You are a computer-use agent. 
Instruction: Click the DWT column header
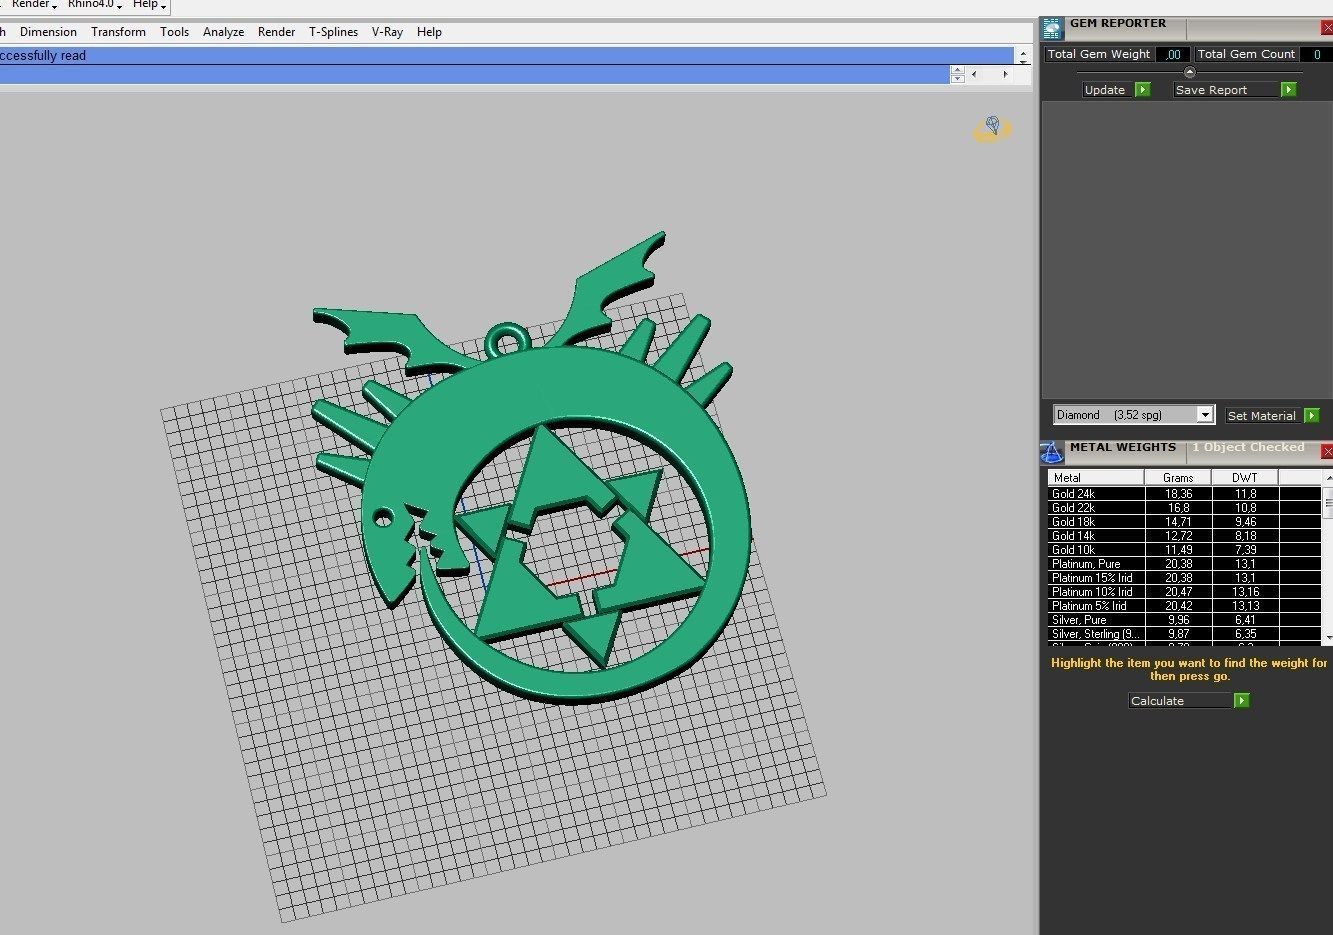point(1245,478)
